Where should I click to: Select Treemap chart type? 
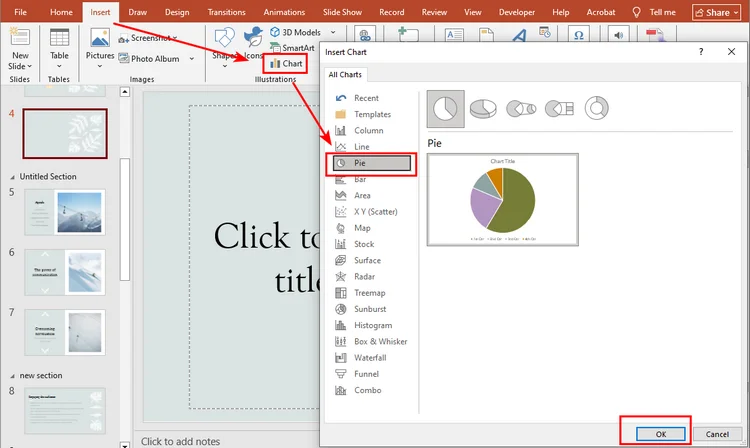372,293
